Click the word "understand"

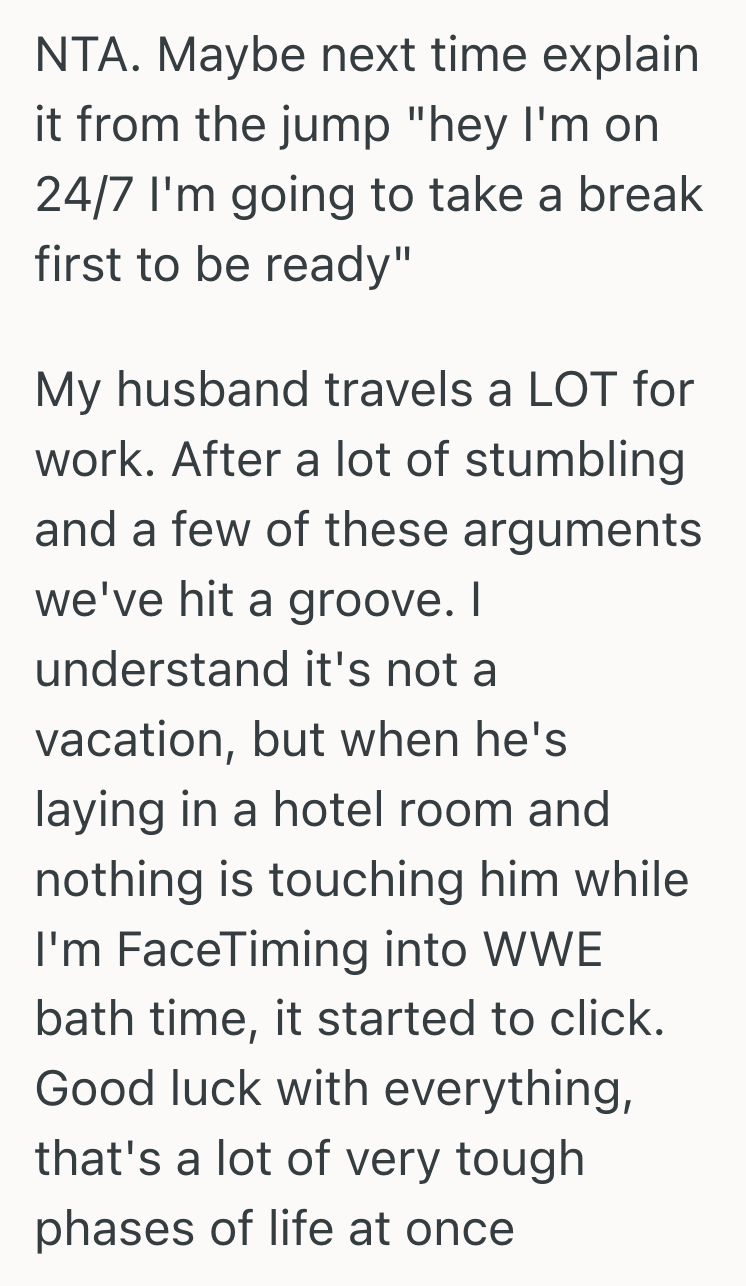146,667
